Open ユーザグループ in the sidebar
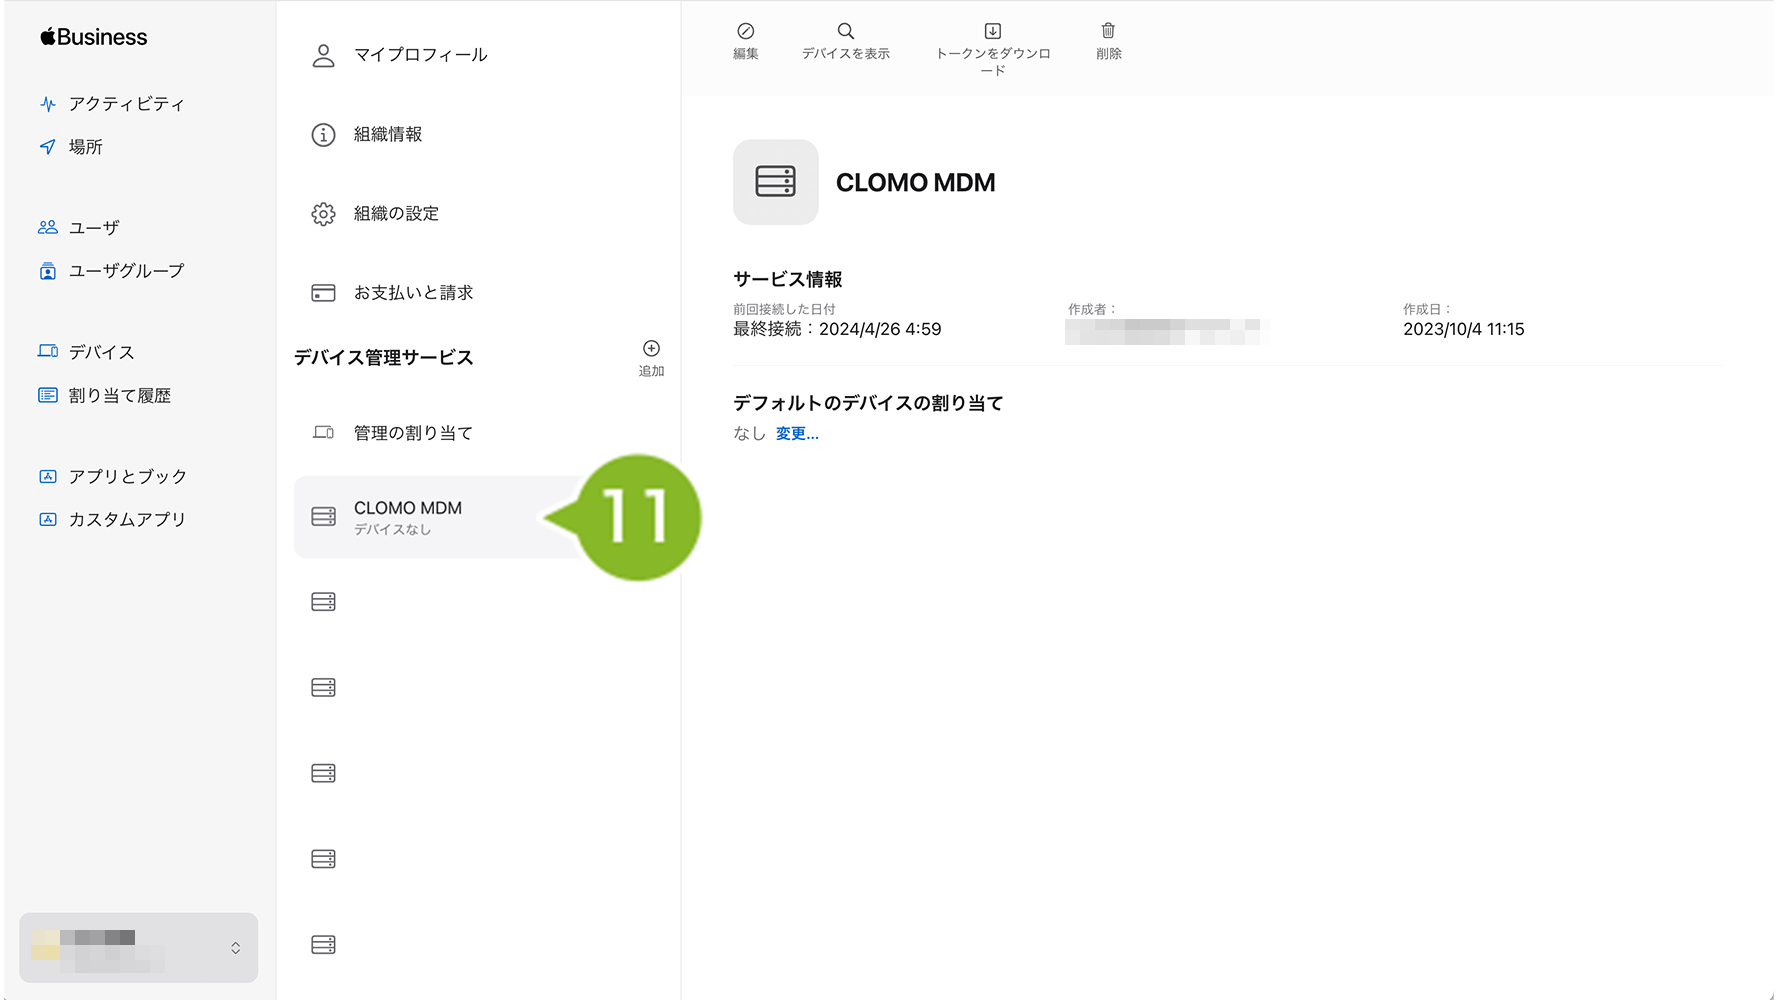This screenshot has height=1000, width=1778. 112,271
